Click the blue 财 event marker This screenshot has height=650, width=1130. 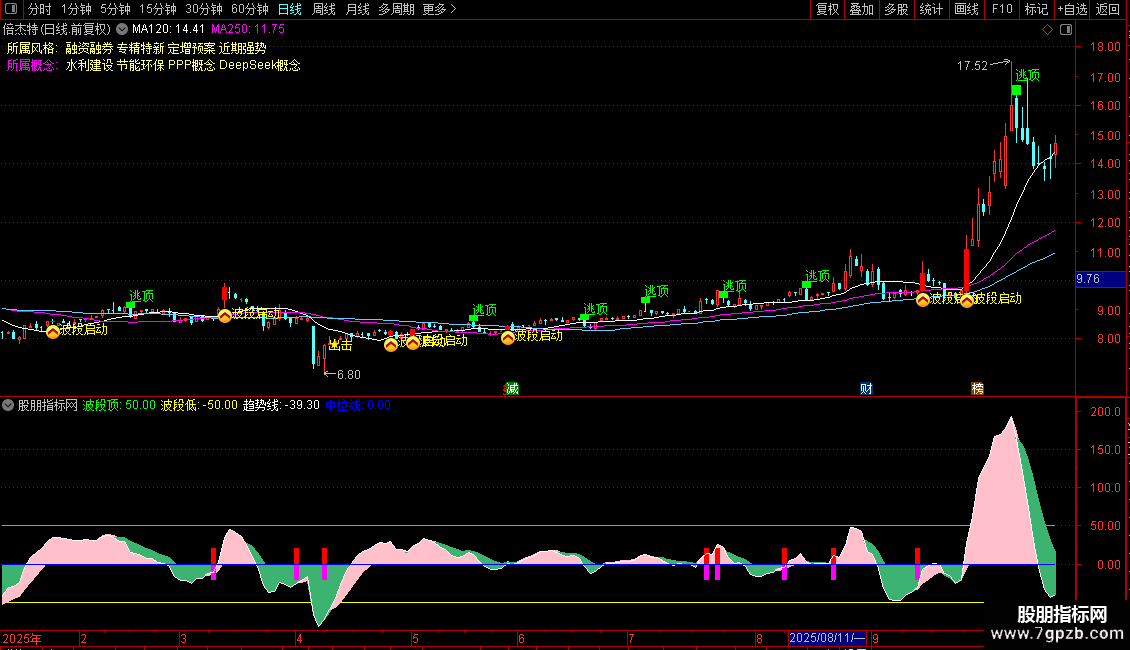tap(866, 388)
